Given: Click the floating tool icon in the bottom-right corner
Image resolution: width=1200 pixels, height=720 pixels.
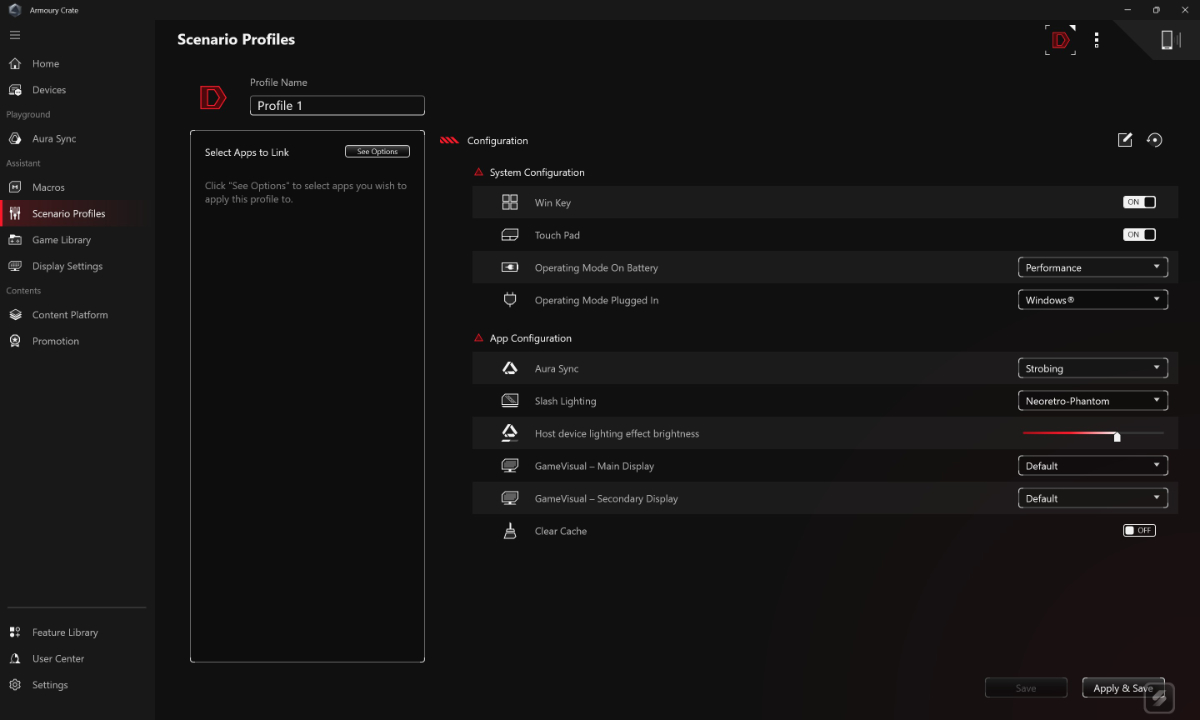Looking at the screenshot, I should click(x=1159, y=698).
